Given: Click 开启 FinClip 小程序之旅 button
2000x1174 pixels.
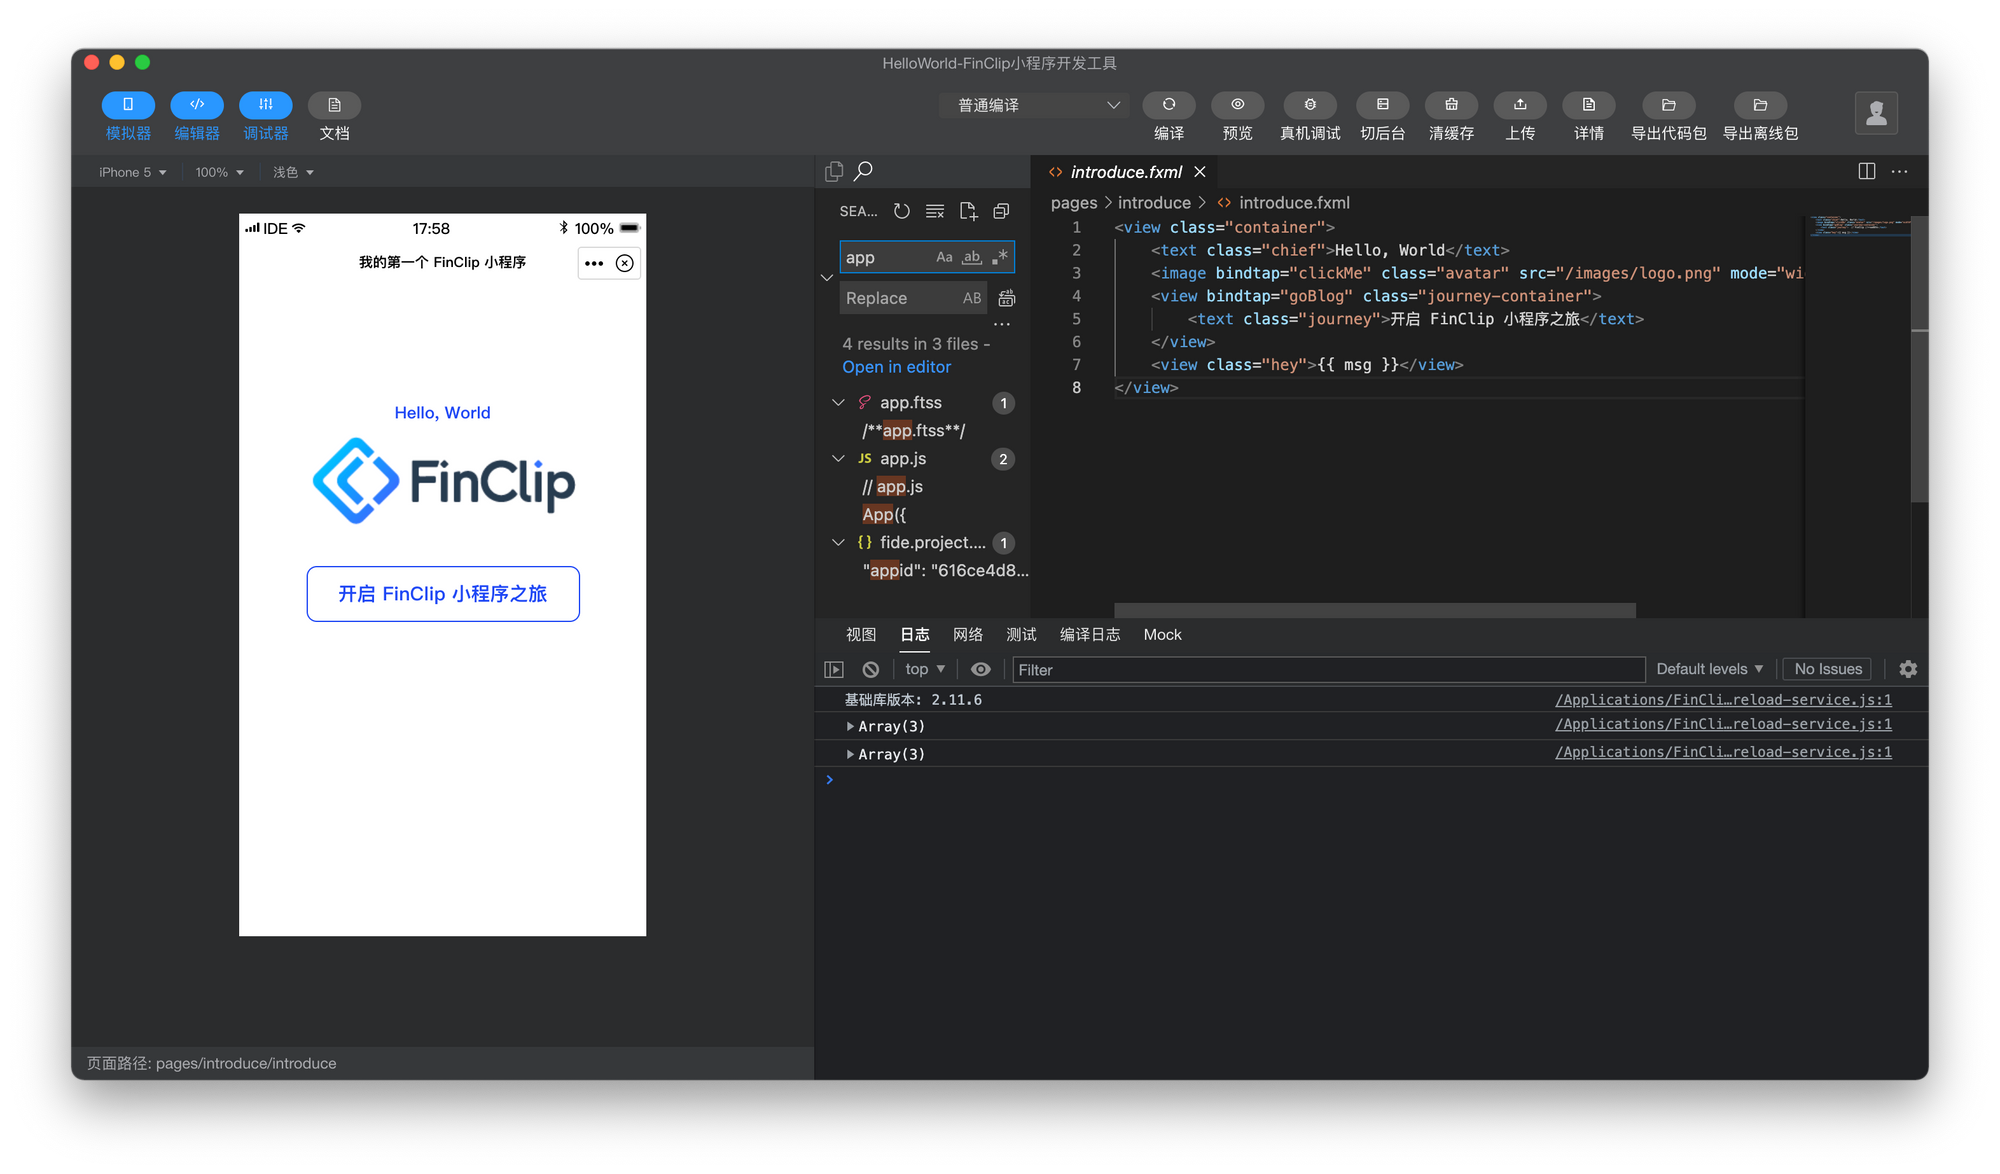Looking at the screenshot, I should 443,594.
